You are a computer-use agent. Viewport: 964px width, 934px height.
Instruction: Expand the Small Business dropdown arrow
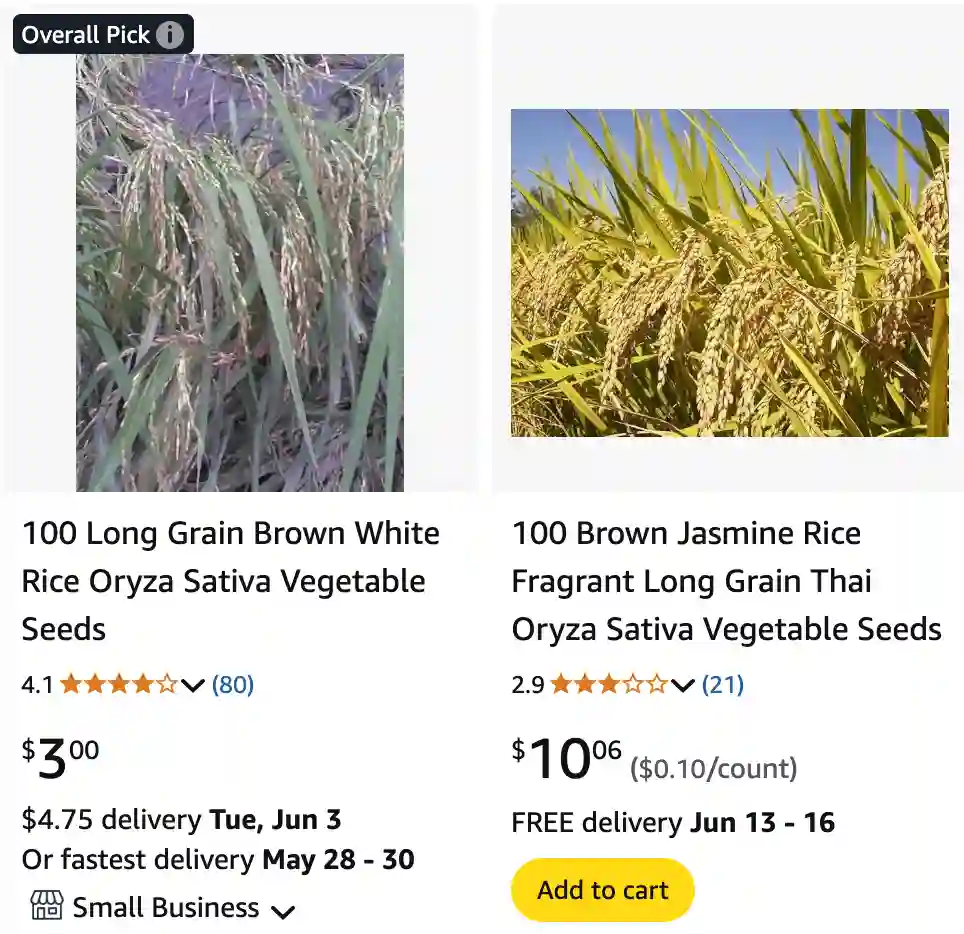coord(283,910)
